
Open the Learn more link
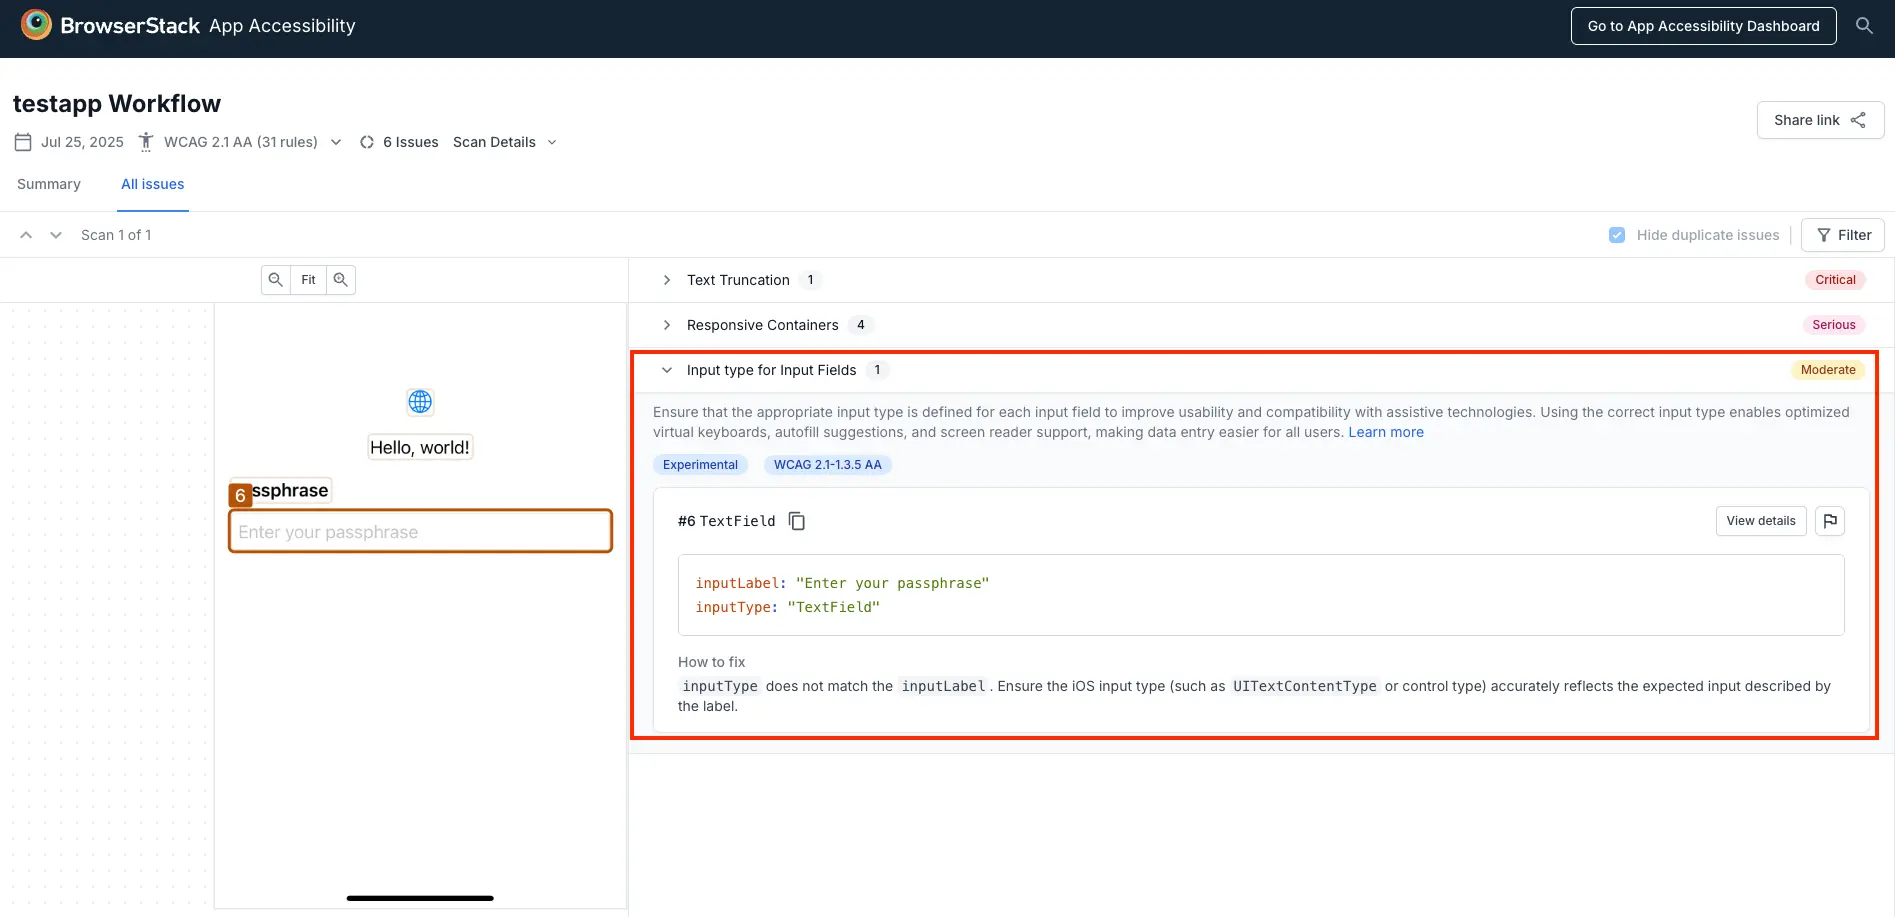1386,431
